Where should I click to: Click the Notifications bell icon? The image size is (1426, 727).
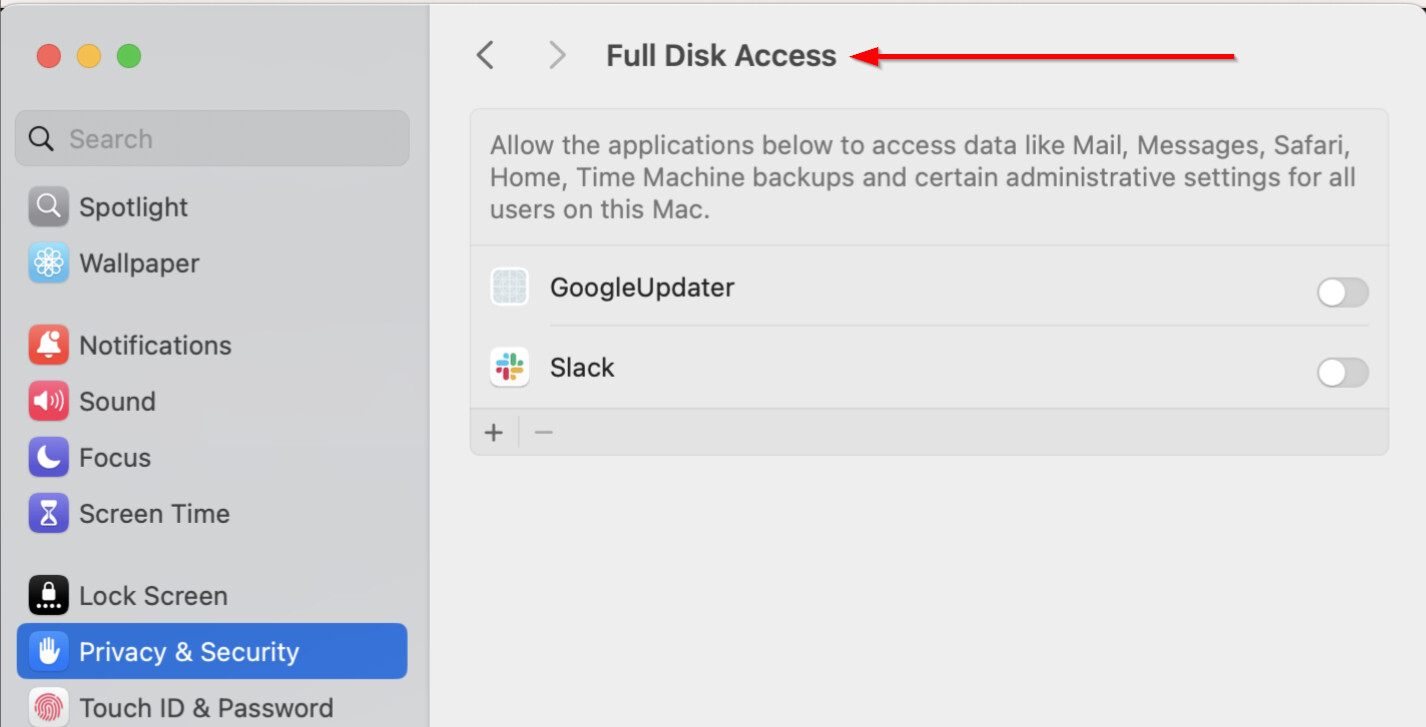coord(48,345)
